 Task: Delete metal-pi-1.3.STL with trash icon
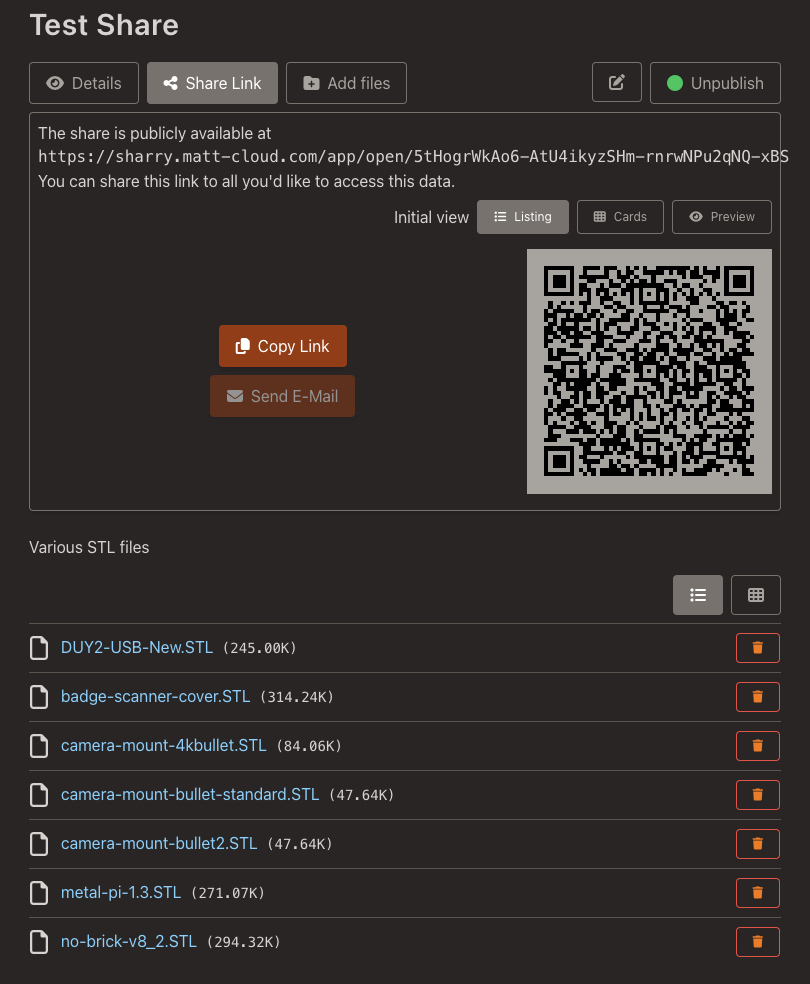coord(757,893)
